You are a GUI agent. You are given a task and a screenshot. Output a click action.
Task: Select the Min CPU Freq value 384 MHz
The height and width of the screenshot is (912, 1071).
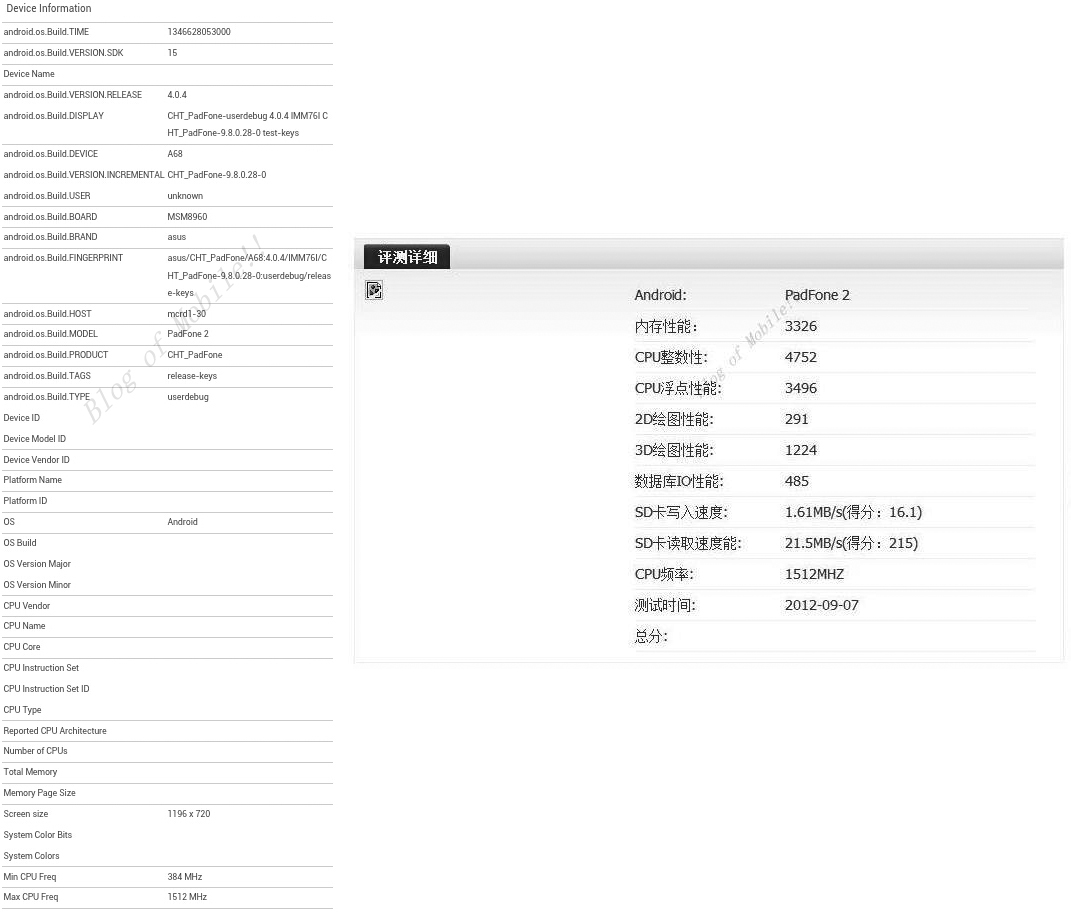(x=184, y=877)
